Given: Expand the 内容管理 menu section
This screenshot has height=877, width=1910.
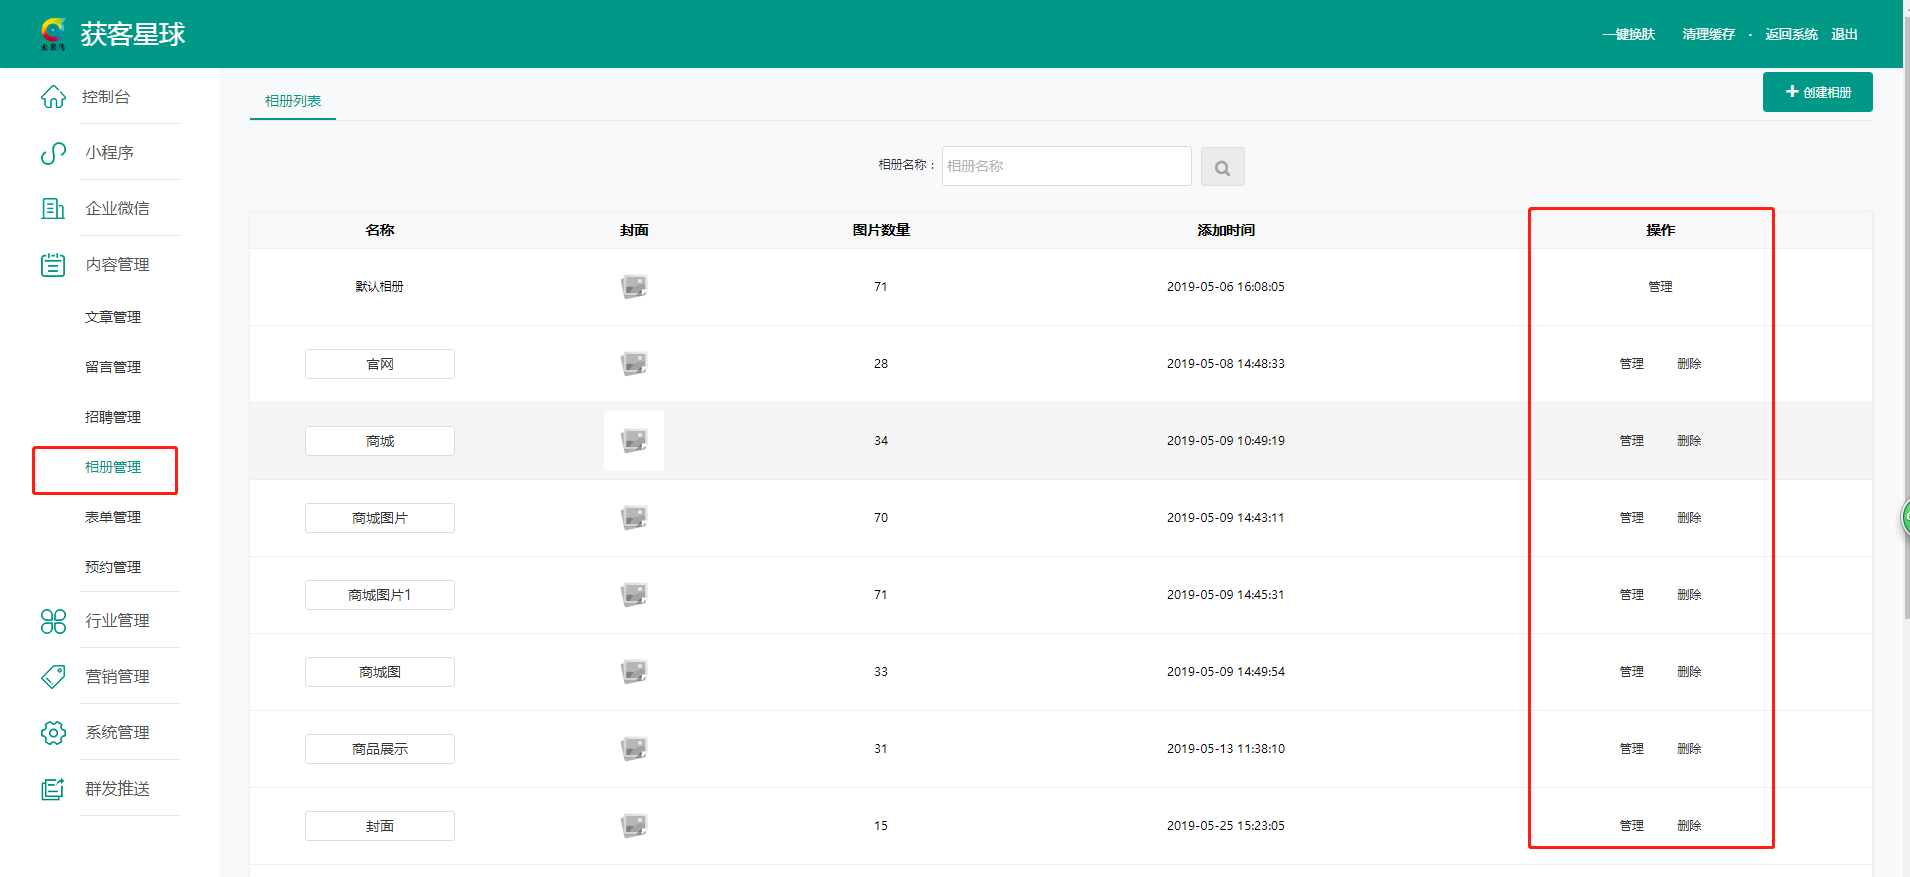Looking at the screenshot, I should click(x=117, y=265).
